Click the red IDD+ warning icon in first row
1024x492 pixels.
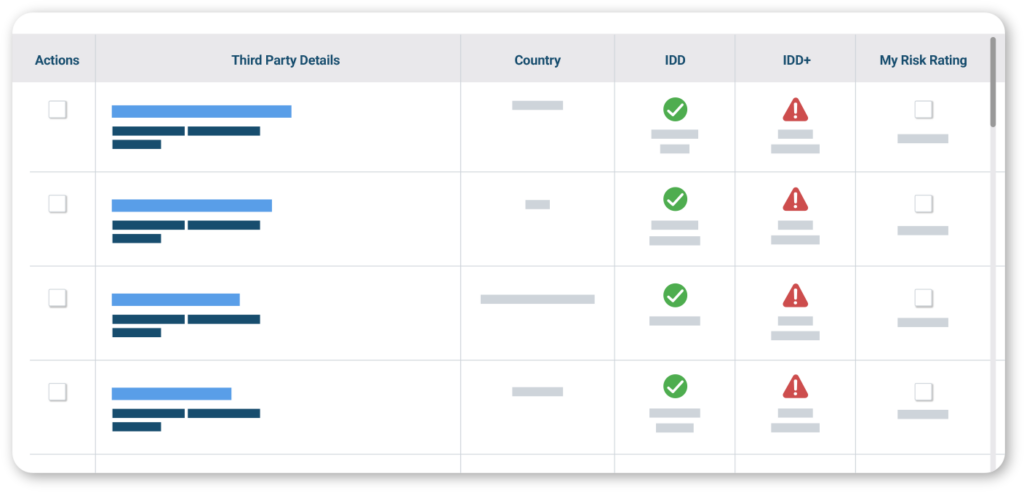click(x=795, y=109)
